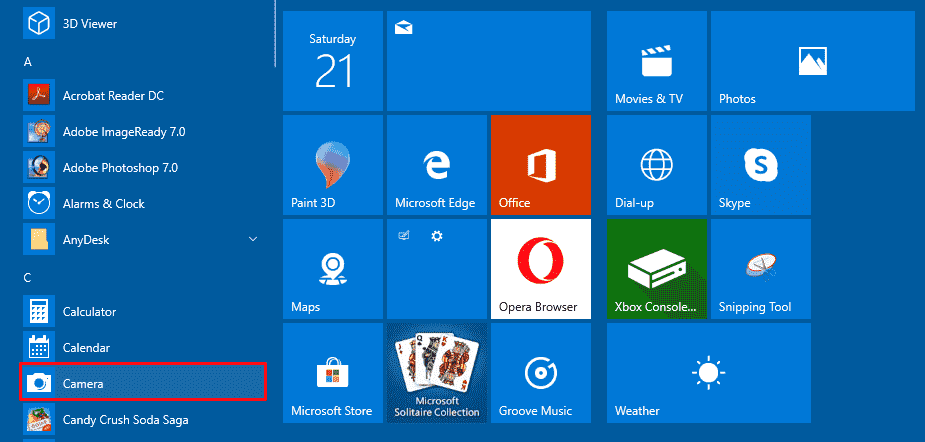Open Adobe ImageReady 7.0
The width and height of the screenshot is (925, 442).
point(143,132)
